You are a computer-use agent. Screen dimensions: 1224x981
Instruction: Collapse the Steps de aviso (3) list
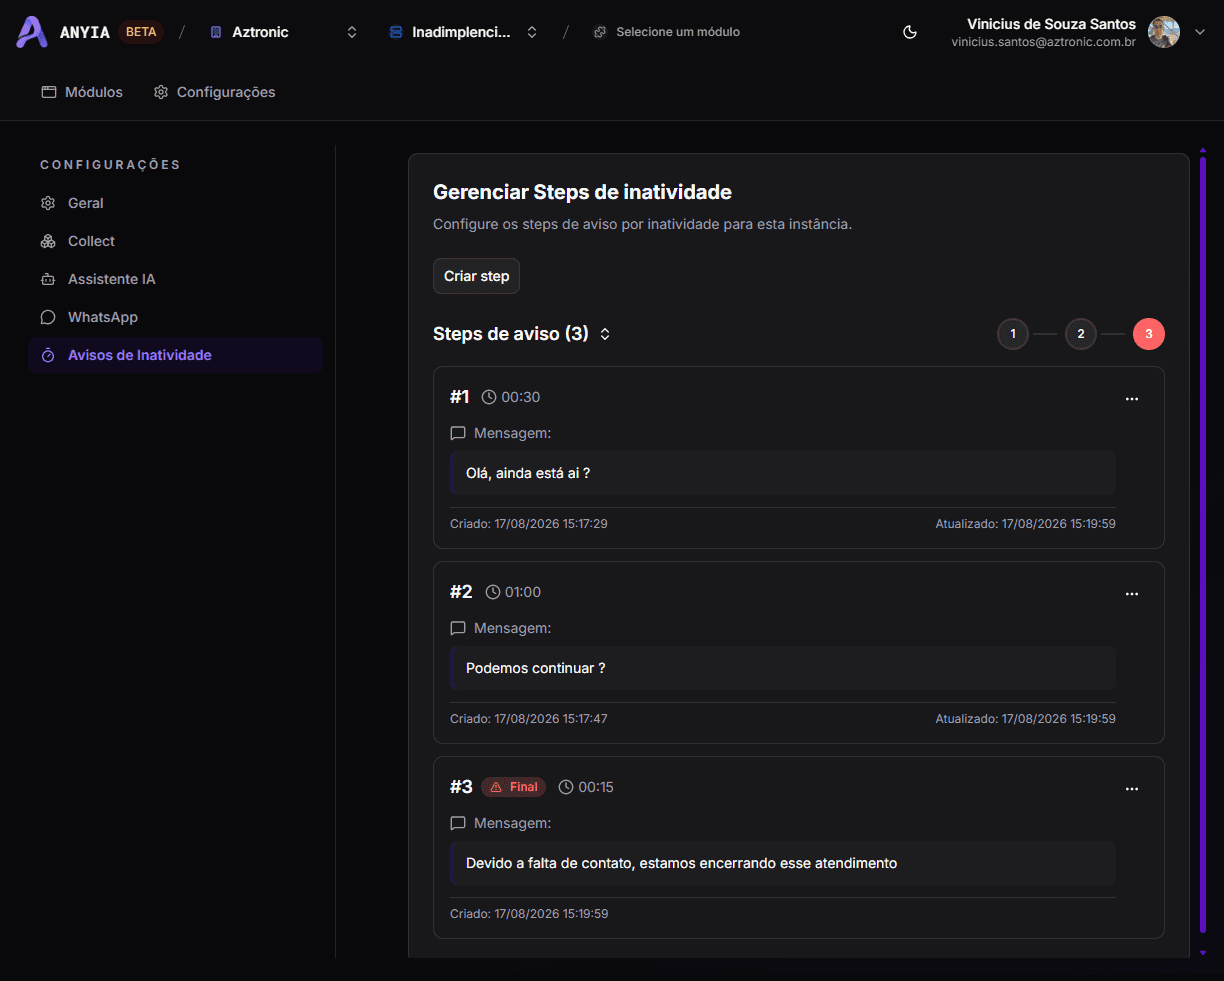coord(605,334)
